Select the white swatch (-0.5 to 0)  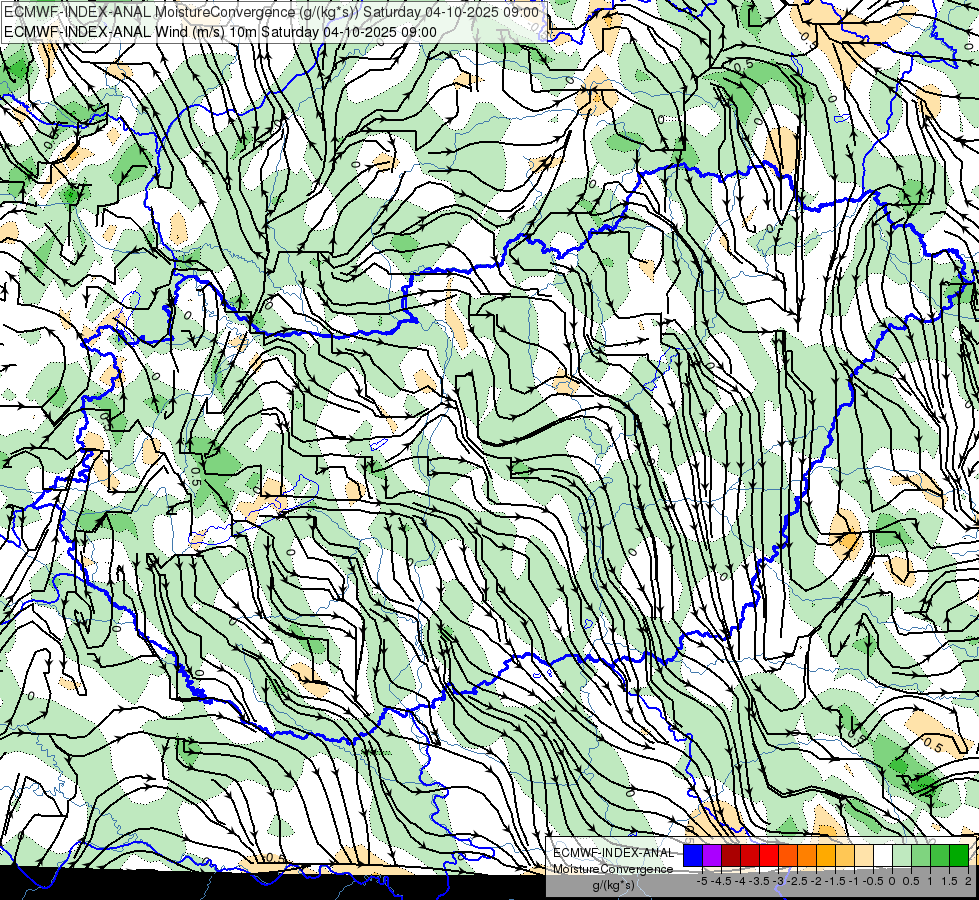pyautogui.click(x=883, y=856)
